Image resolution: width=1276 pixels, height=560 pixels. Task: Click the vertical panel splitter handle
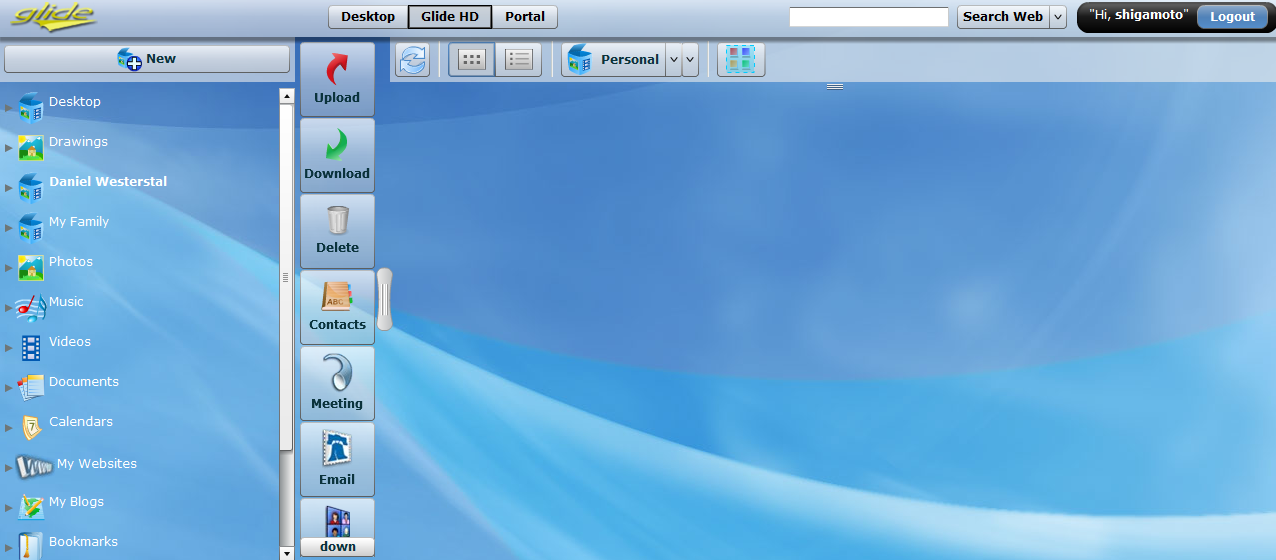coord(384,299)
